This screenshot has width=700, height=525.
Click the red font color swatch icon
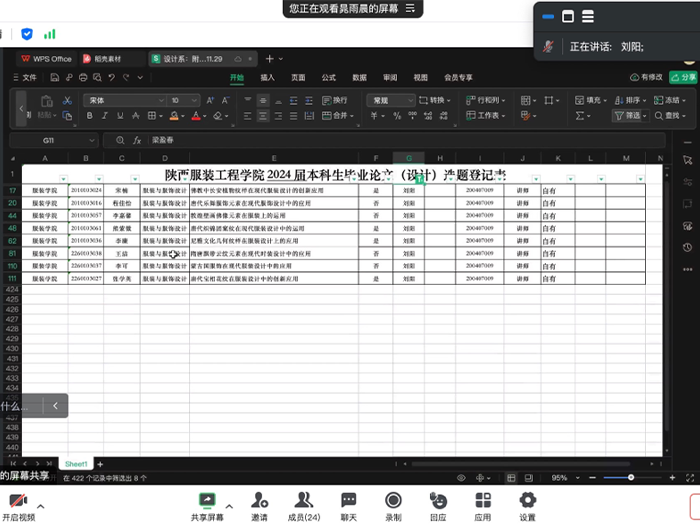click(x=196, y=116)
